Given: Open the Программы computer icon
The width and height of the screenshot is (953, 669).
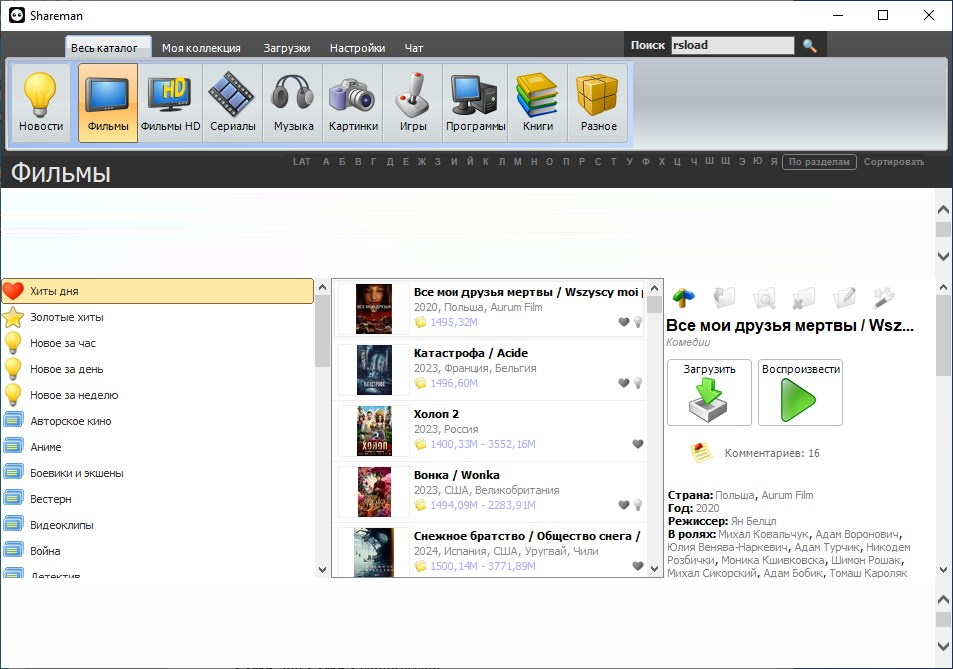Looking at the screenshot, I should click(476, 102).
